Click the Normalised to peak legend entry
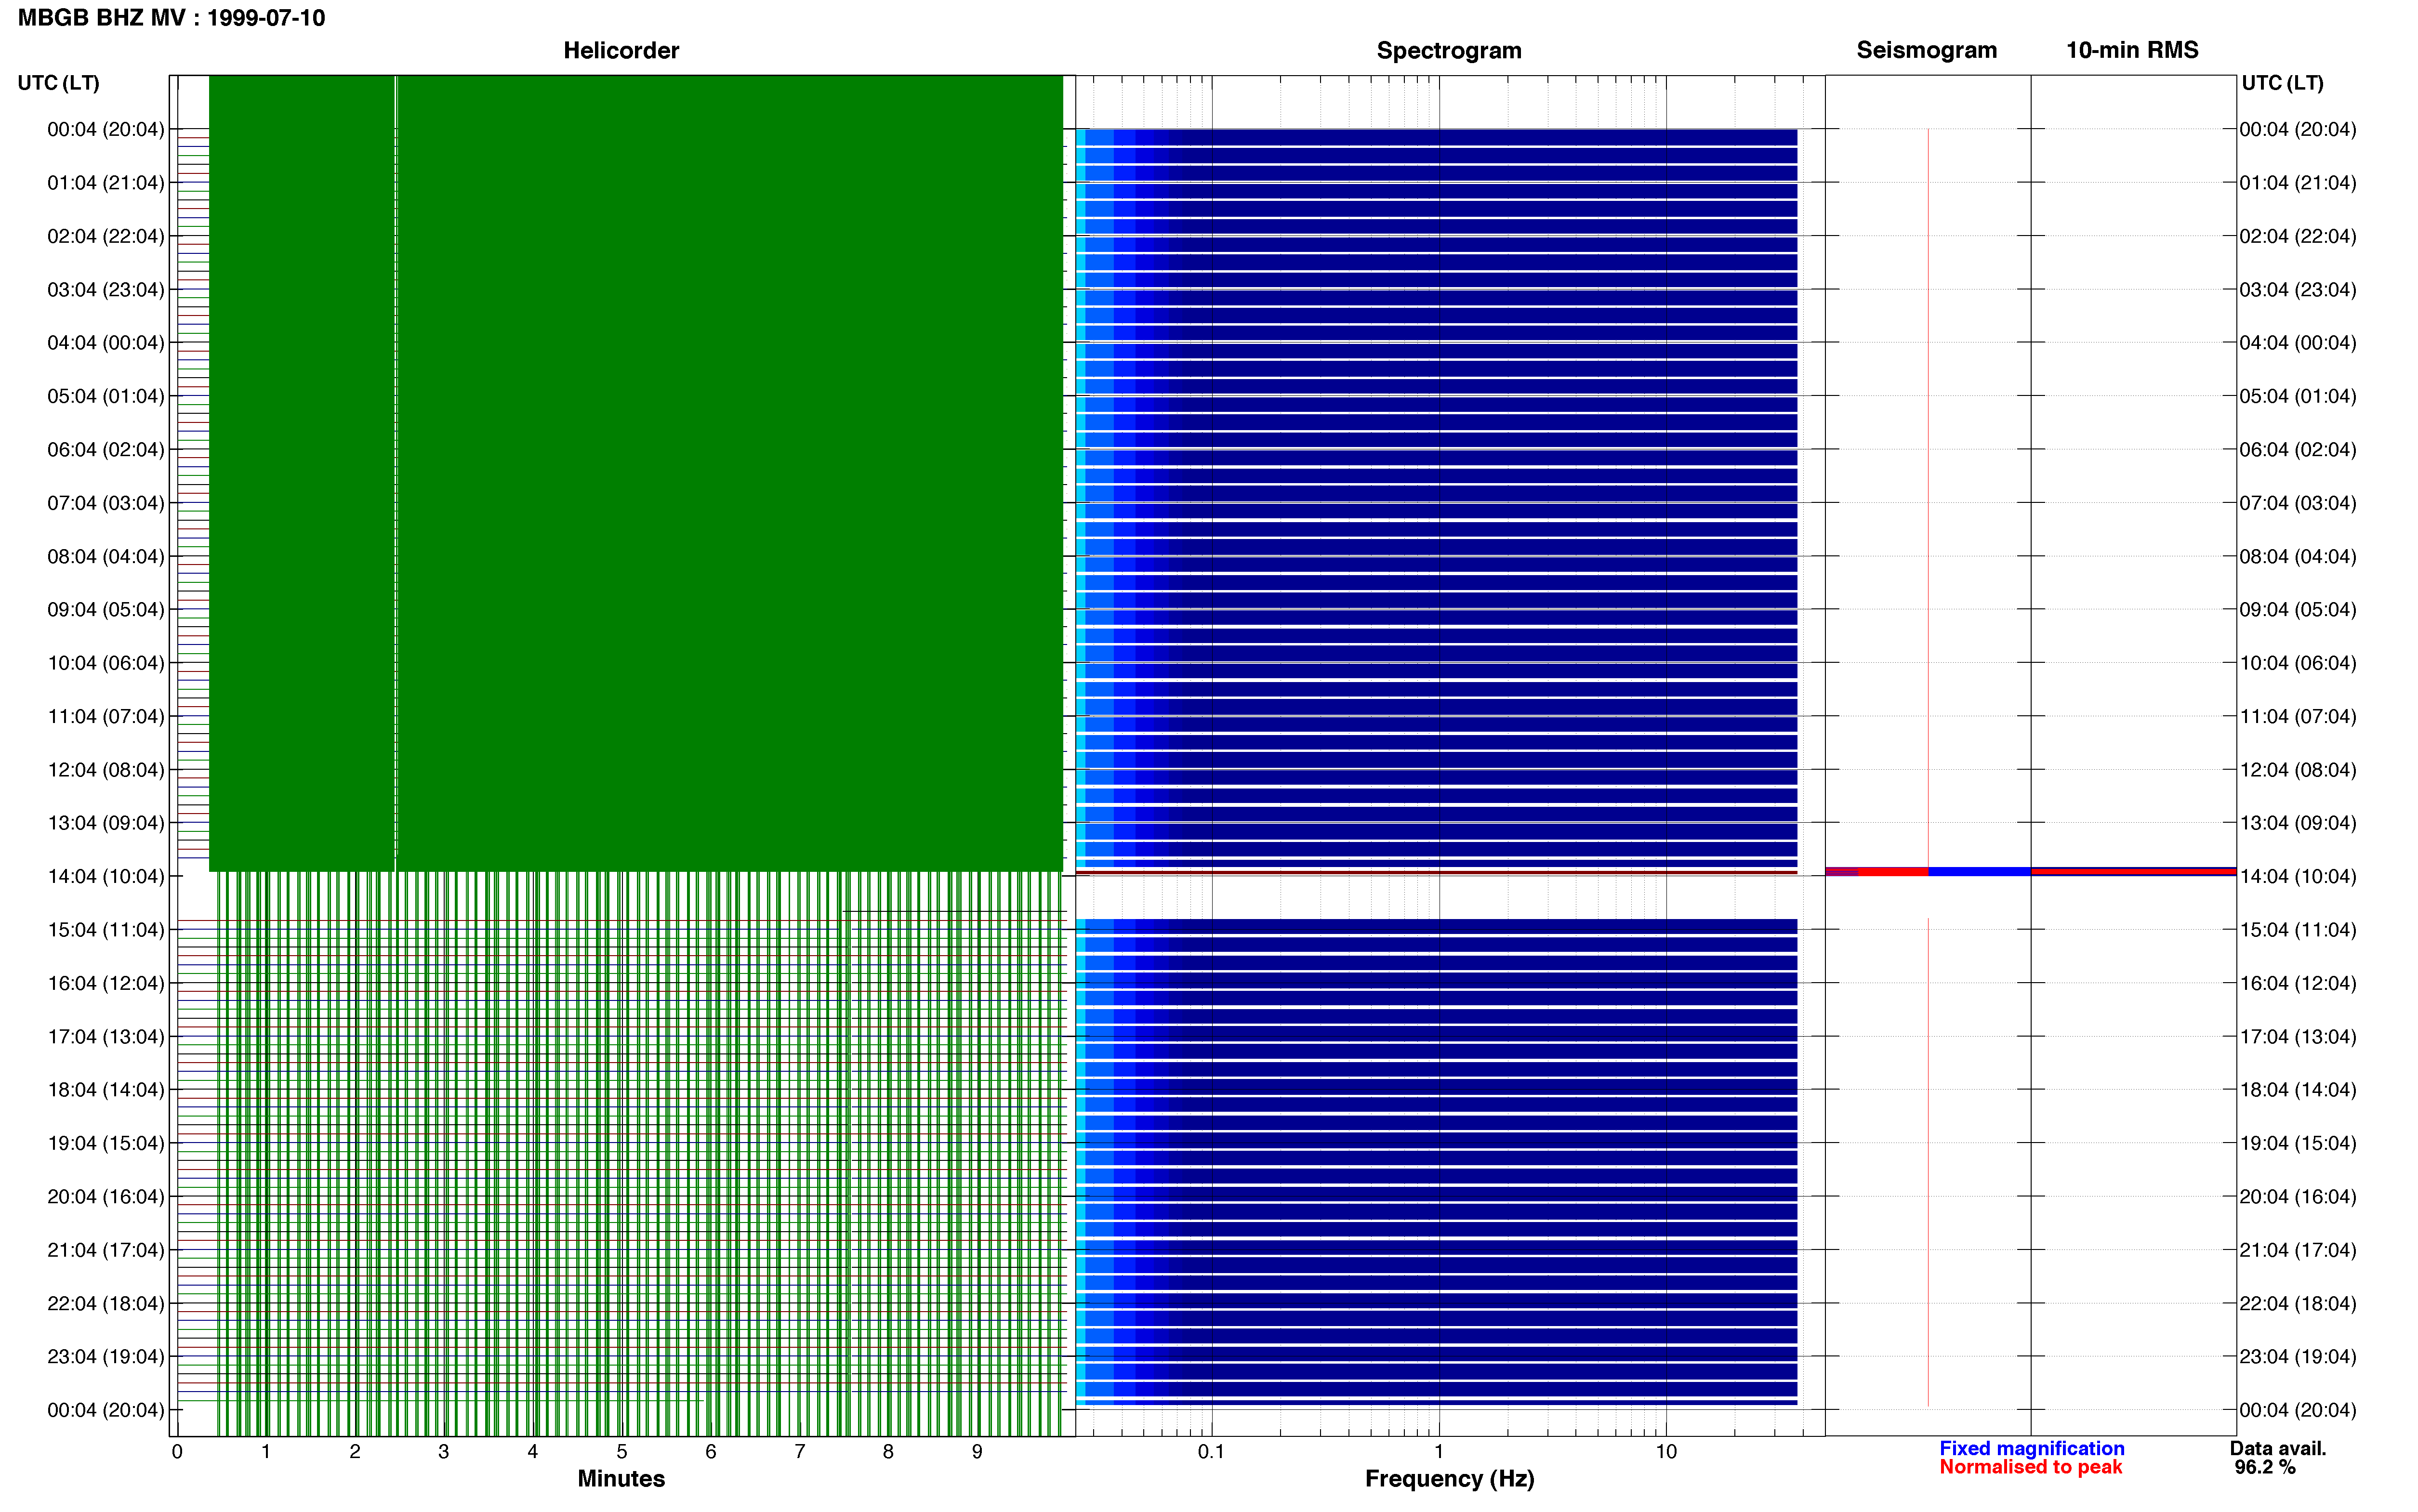 2030,1467
